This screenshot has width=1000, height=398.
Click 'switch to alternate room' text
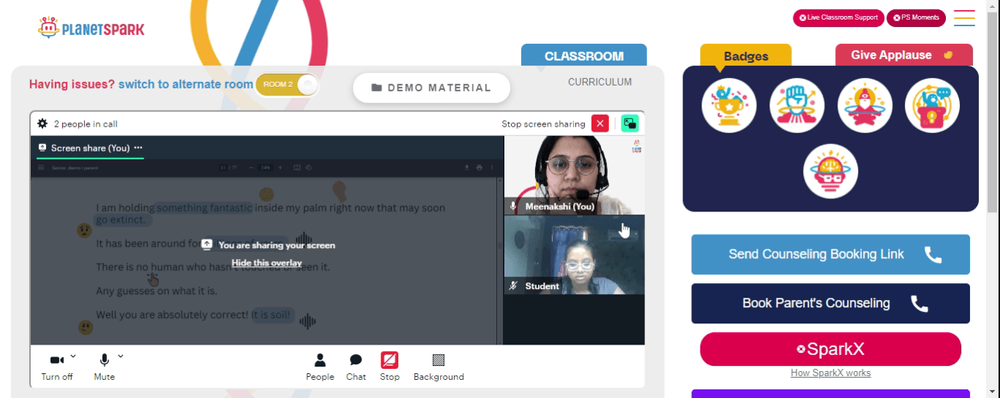pos(186,84)
